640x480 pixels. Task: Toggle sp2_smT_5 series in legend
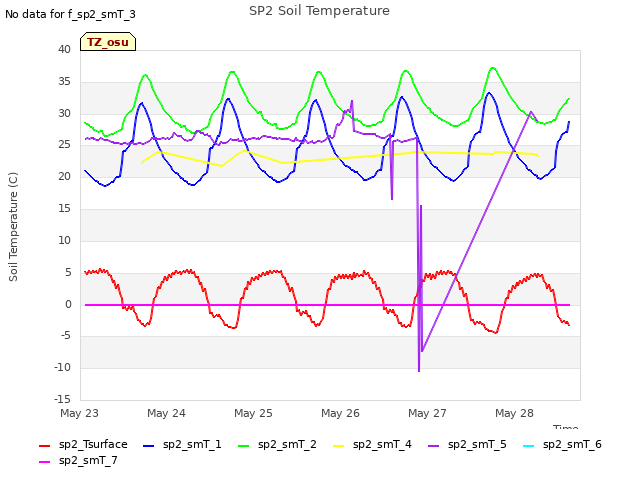[x=467, y=444]
